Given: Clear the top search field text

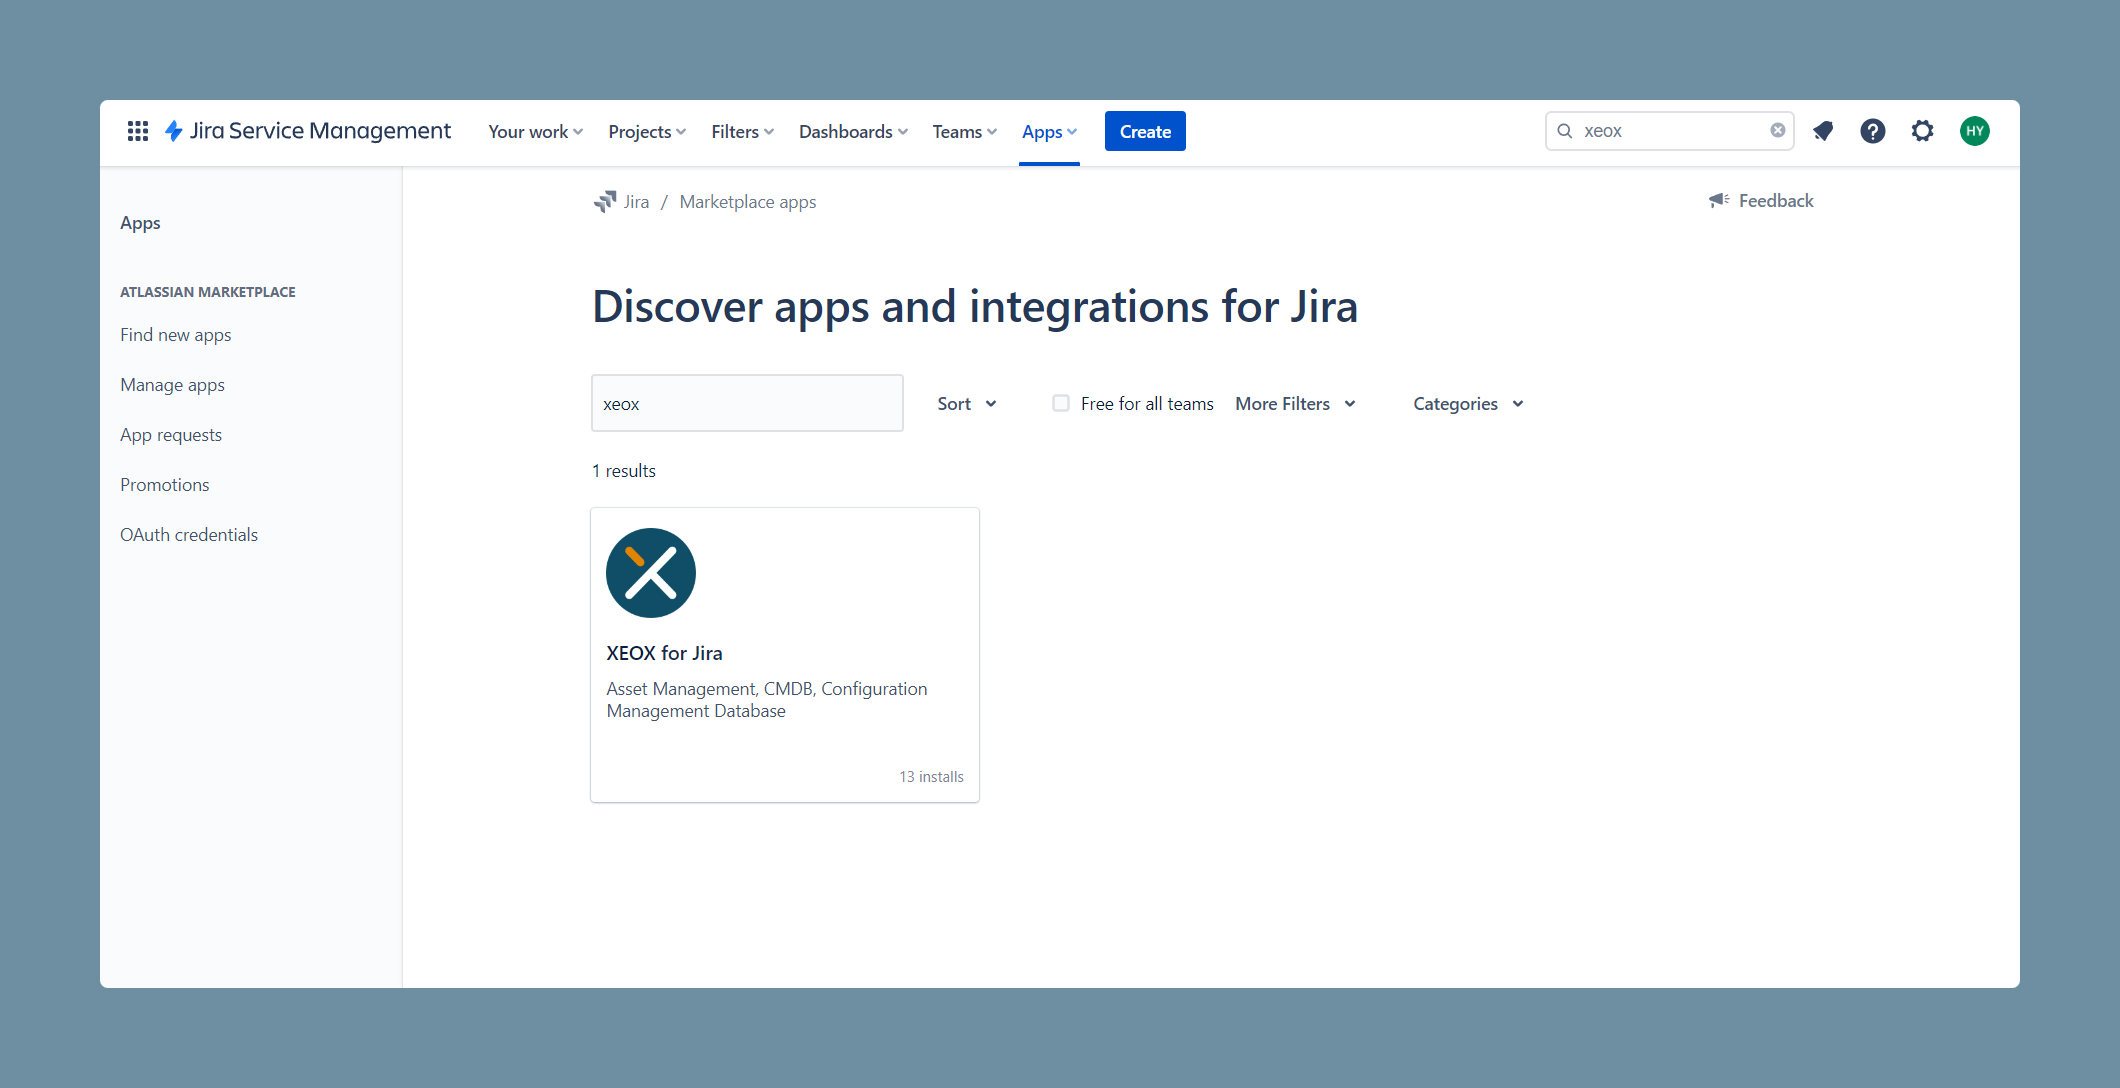Looking at the screenshot, I should 1778,130.
